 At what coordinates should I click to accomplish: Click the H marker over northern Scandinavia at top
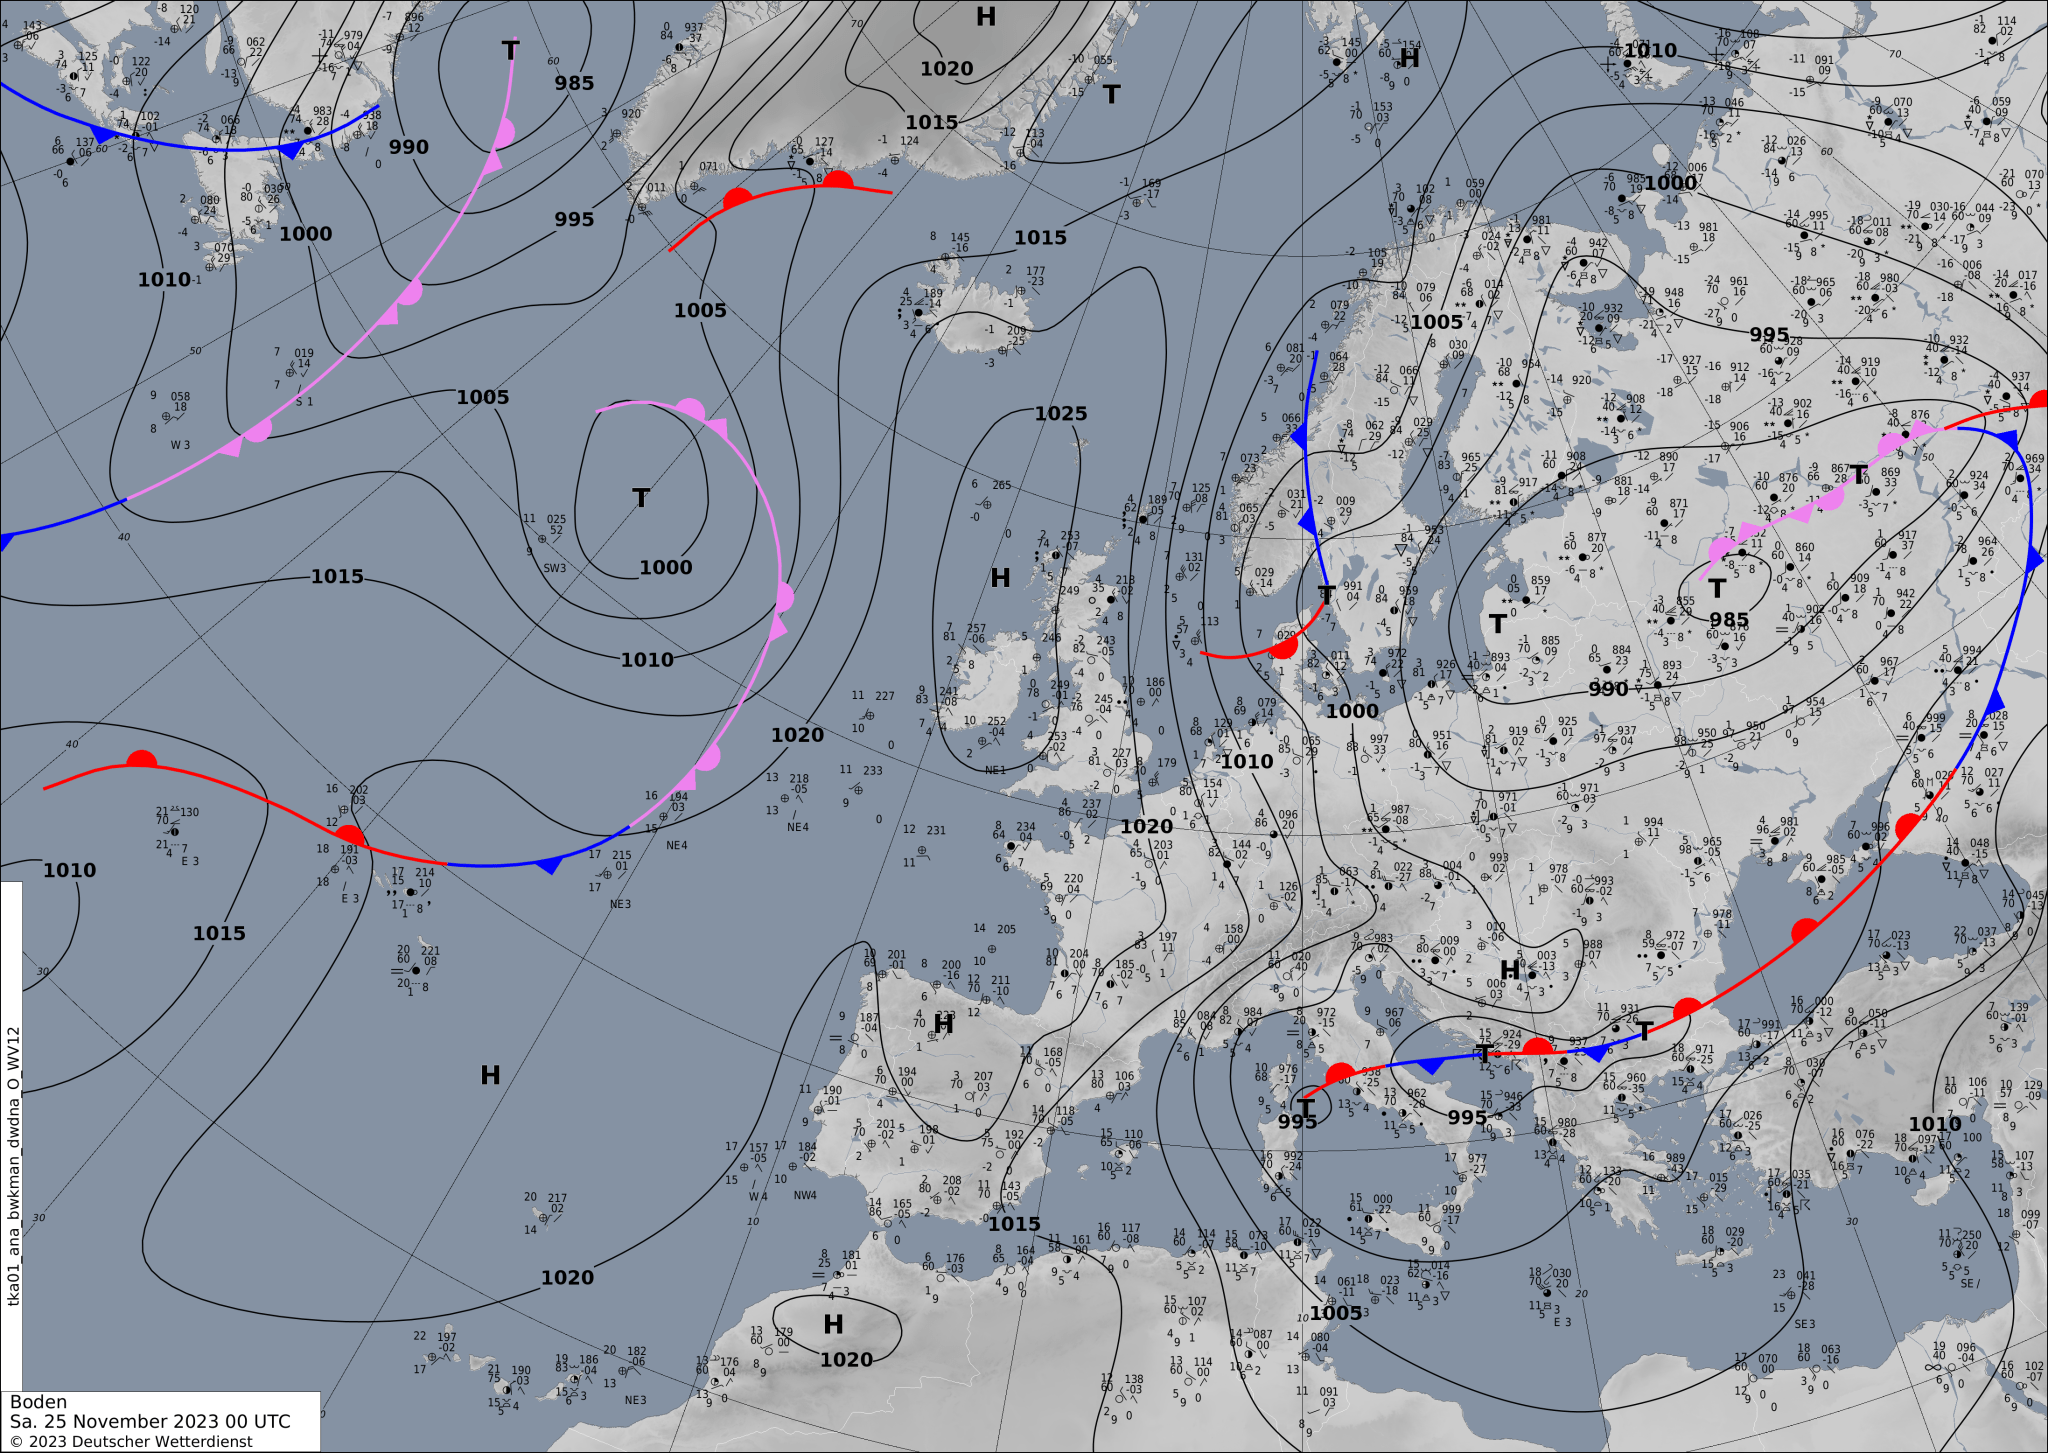(1410, 58)
